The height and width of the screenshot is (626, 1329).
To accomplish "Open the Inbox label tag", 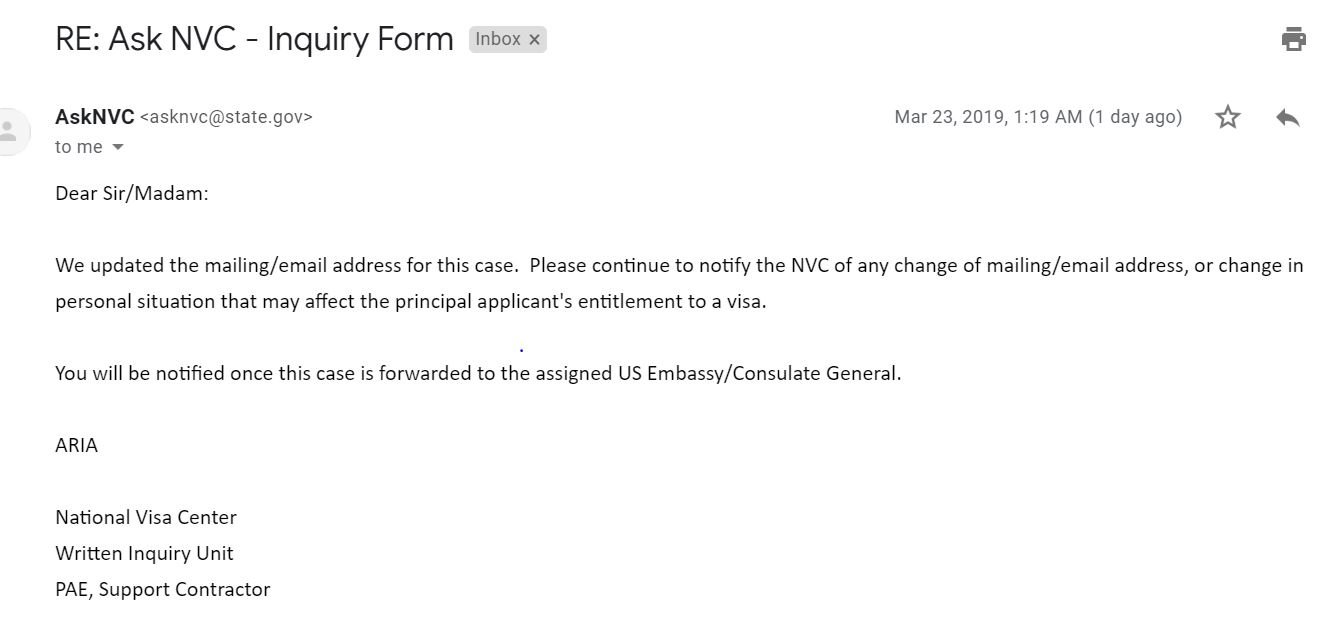I will [498, 39].
